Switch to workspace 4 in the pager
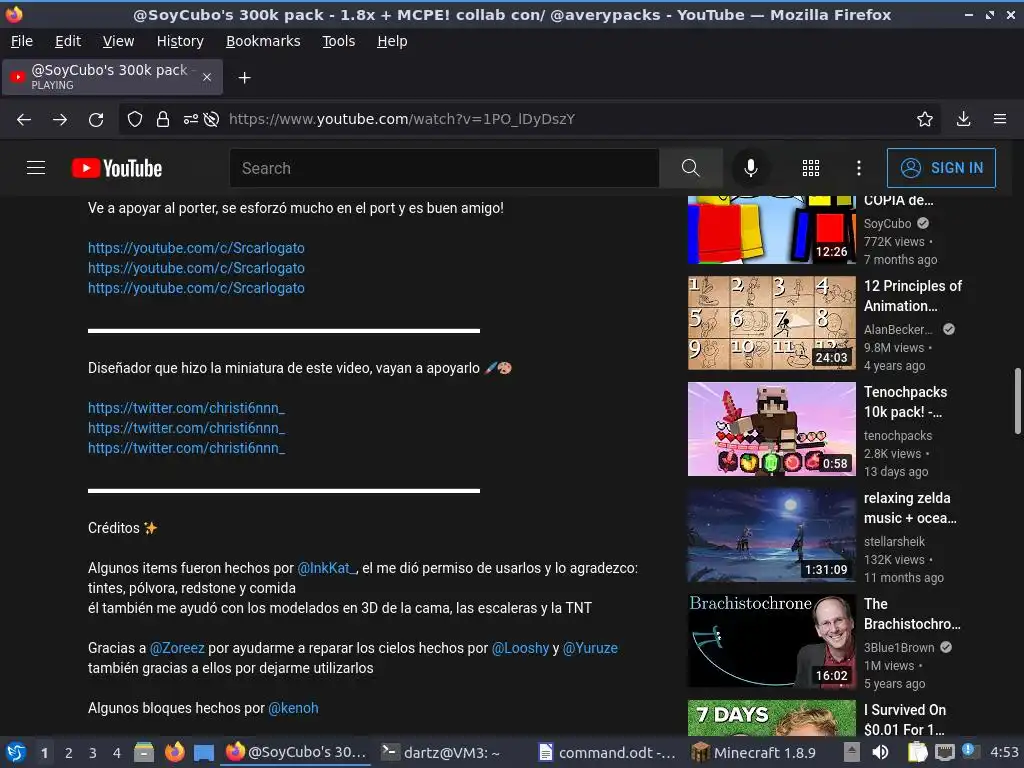1024x768 pixels. tap(117, 753)
